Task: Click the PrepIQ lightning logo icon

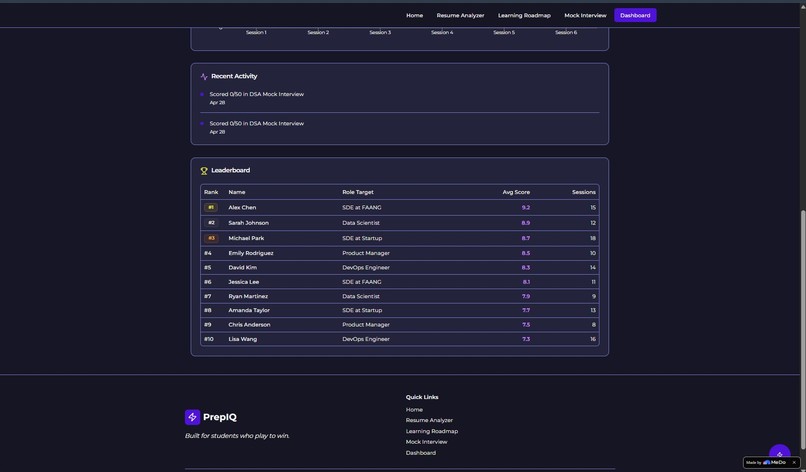Action: coord(192,417)
